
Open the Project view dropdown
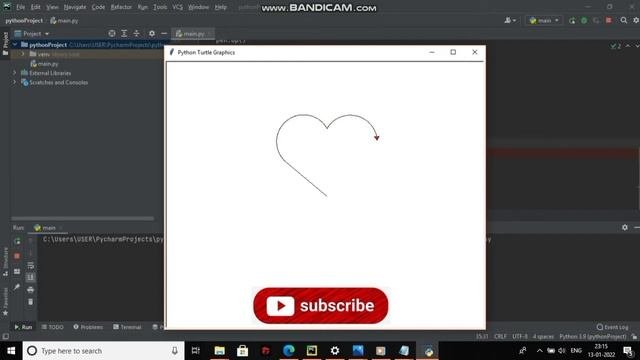[x=32, y=33]
